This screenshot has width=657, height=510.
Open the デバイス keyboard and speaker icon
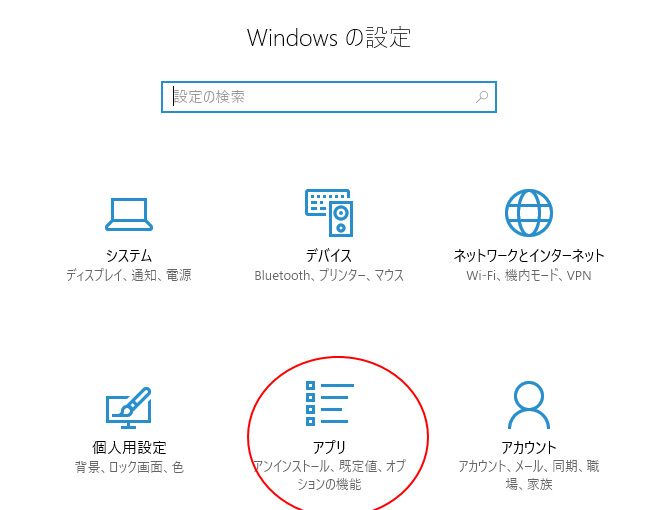(329, 212)
